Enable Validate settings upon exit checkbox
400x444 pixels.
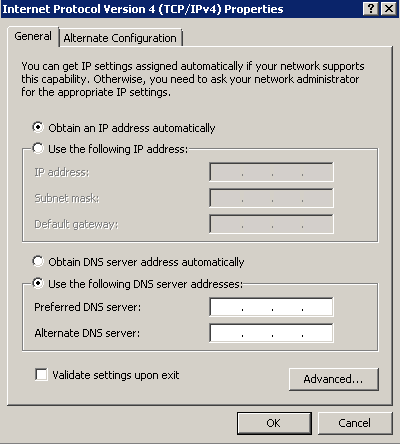click(x=41, y=374)
